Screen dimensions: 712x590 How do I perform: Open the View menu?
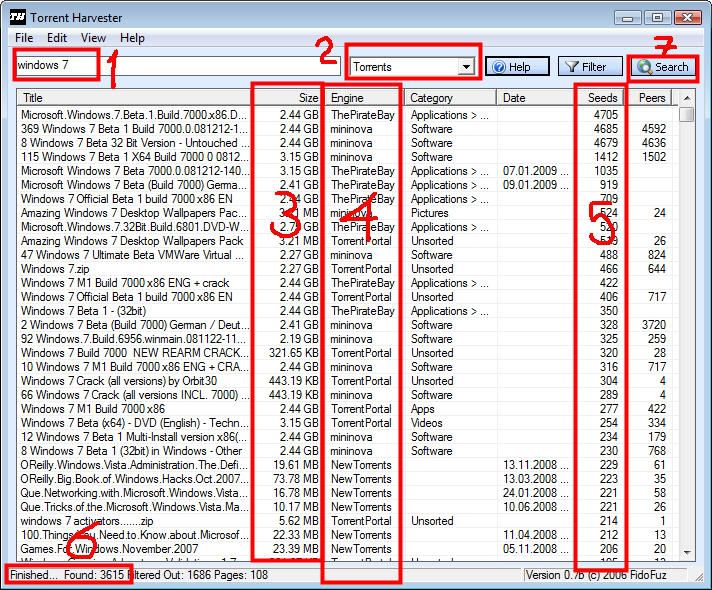click(93, 38)
